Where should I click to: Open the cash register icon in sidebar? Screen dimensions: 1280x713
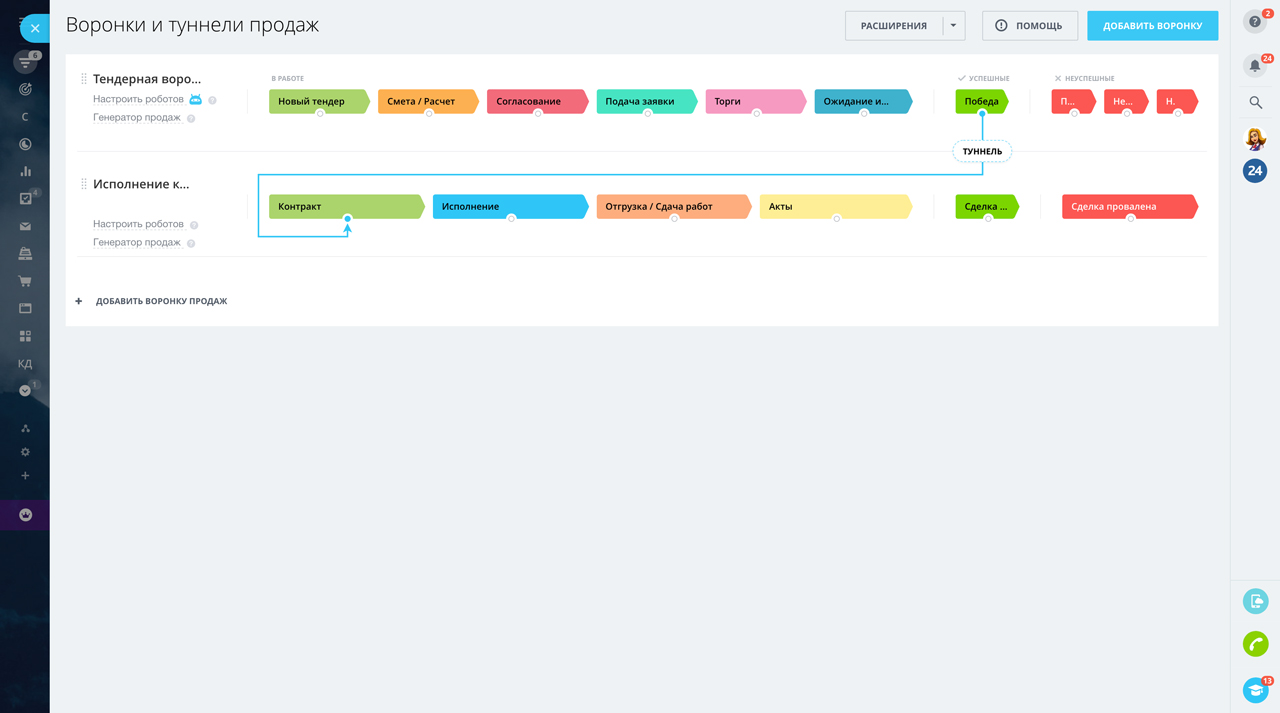25,254
